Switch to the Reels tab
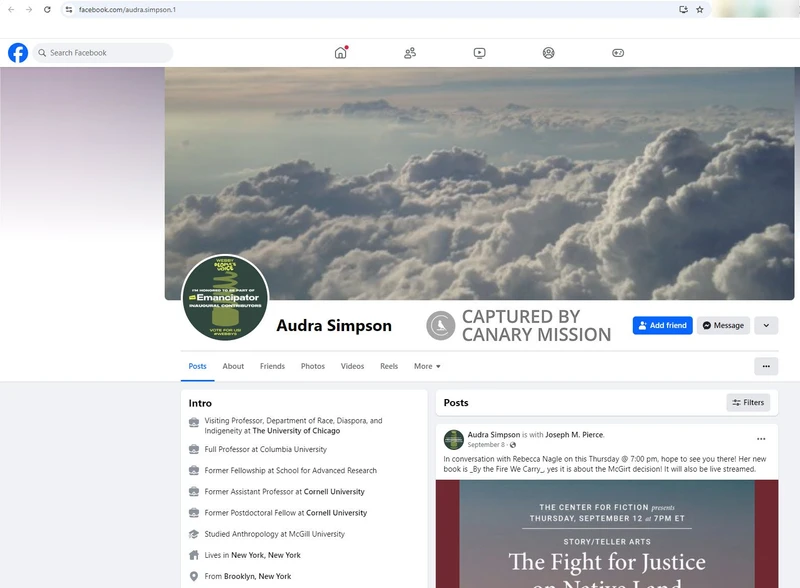Image resolution: width=800 pixels, height=588 pixels. pos(389,366)
